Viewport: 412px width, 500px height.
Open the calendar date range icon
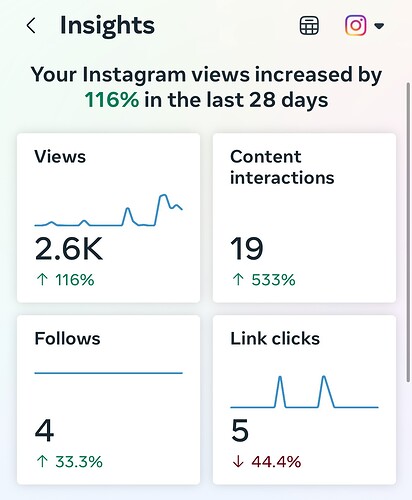pos(309,26)
